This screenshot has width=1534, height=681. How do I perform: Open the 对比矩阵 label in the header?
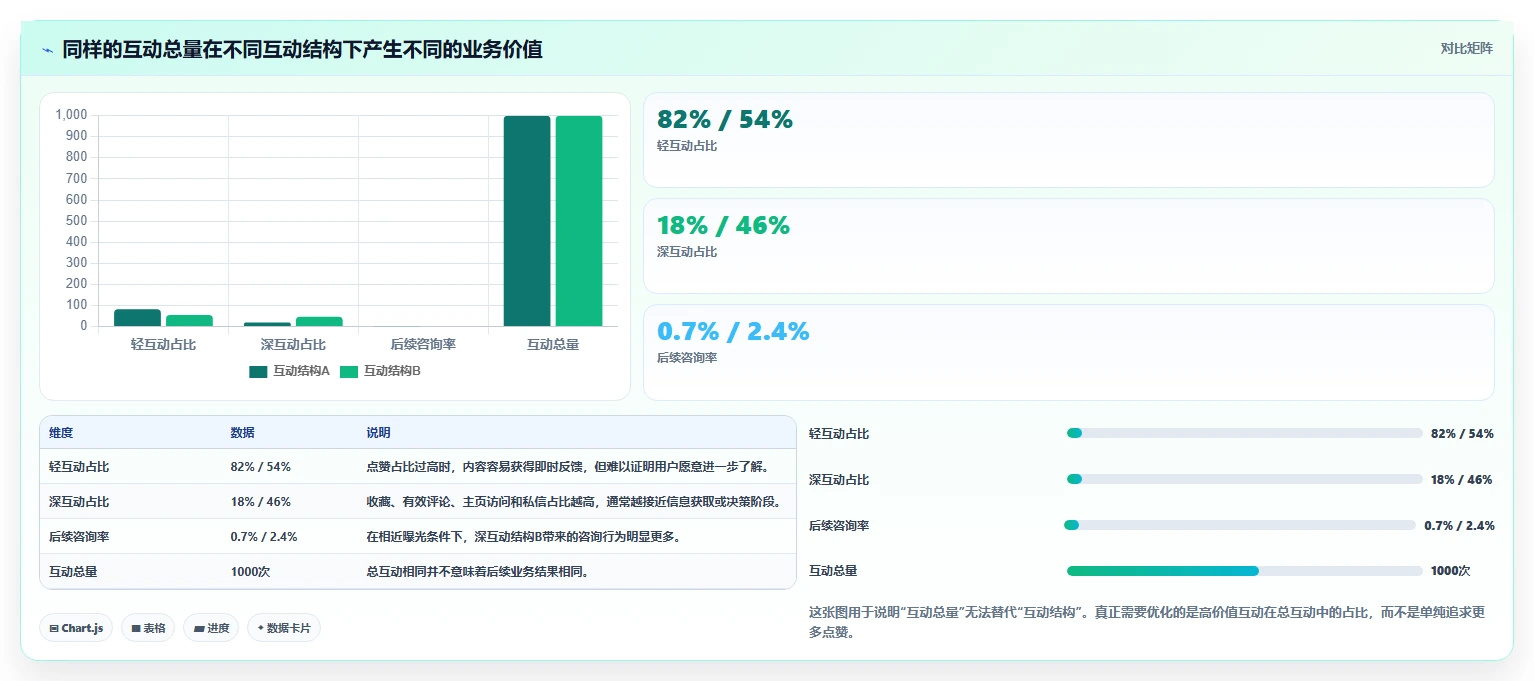[1466, 49]
